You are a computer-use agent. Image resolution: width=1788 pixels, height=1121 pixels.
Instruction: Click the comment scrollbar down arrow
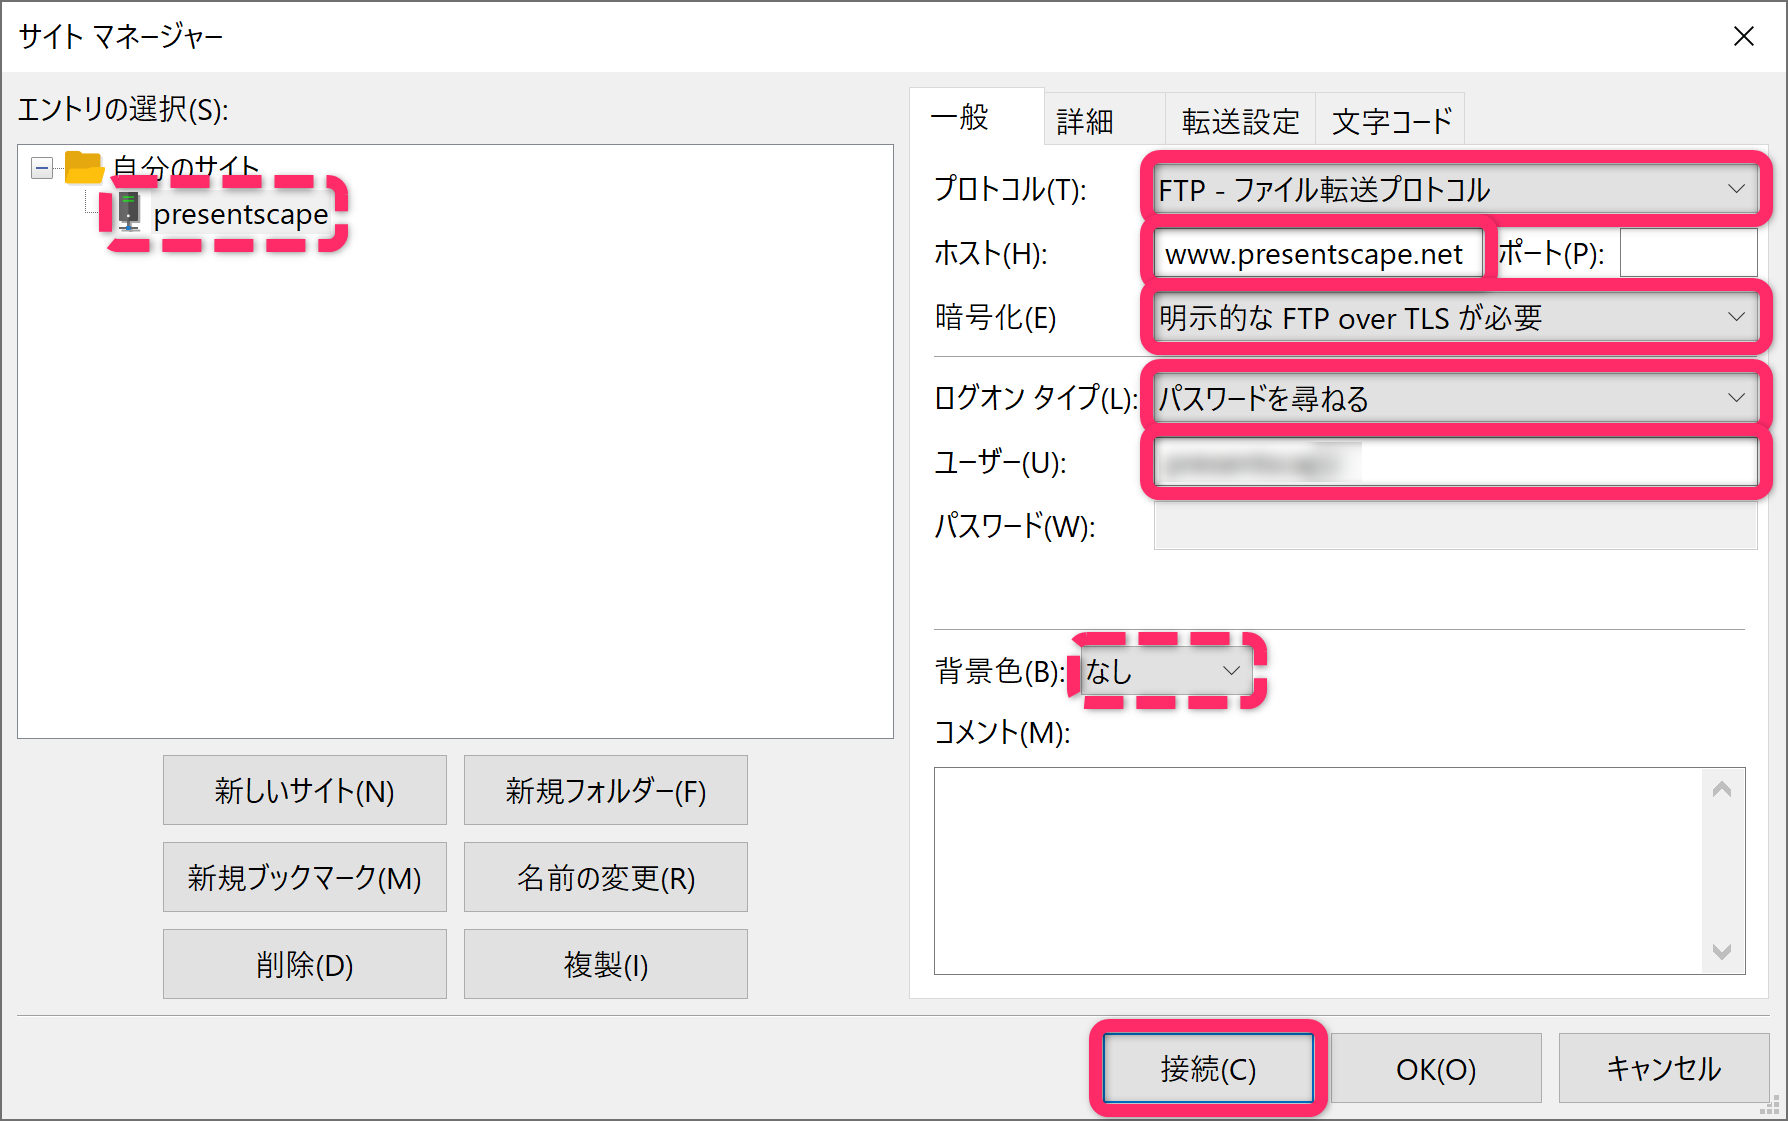click(1722, 952)
